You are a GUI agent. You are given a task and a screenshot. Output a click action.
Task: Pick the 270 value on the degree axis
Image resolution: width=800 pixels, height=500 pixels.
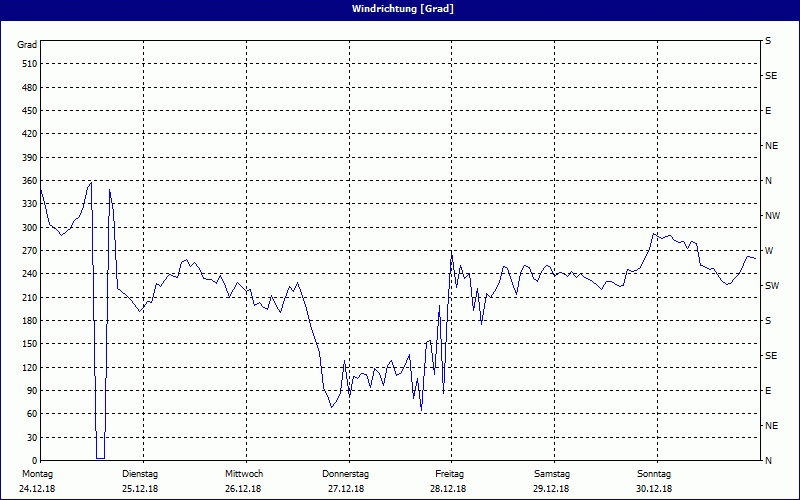29,251
